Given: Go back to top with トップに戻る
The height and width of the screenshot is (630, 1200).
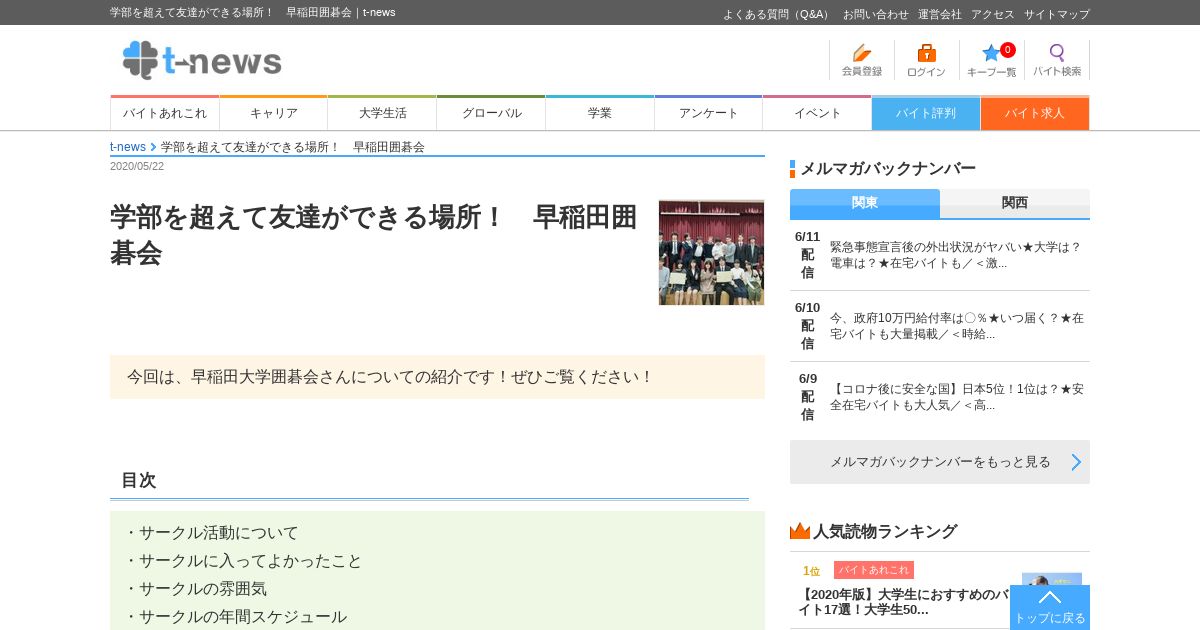Looking at the screenshot, I should pos(1050,607).
